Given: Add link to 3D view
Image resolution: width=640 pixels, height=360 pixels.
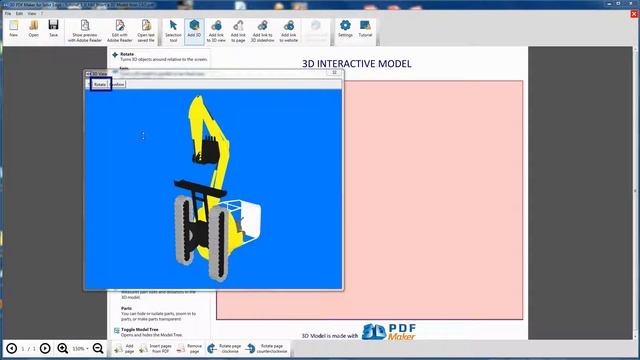Looking at the screenshot, I should click(x=216, y=31).
